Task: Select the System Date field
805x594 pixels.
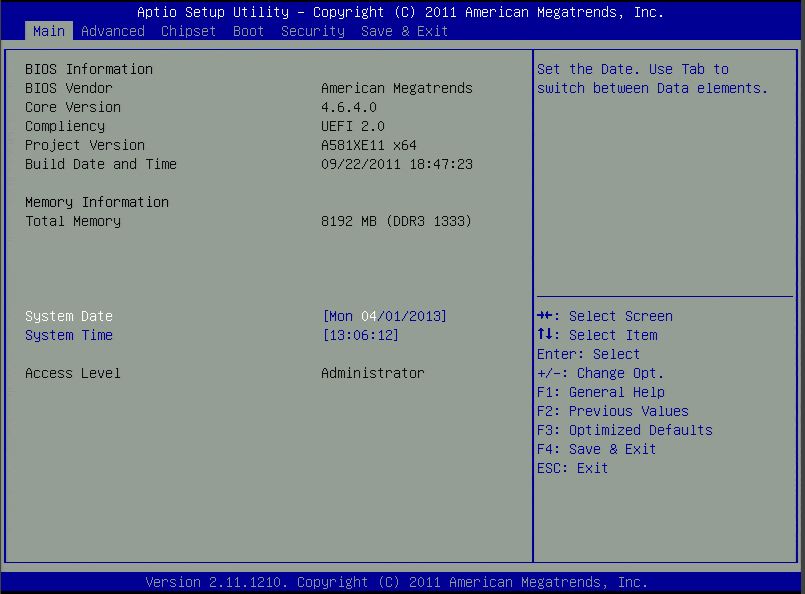Action: coord(68,316)
